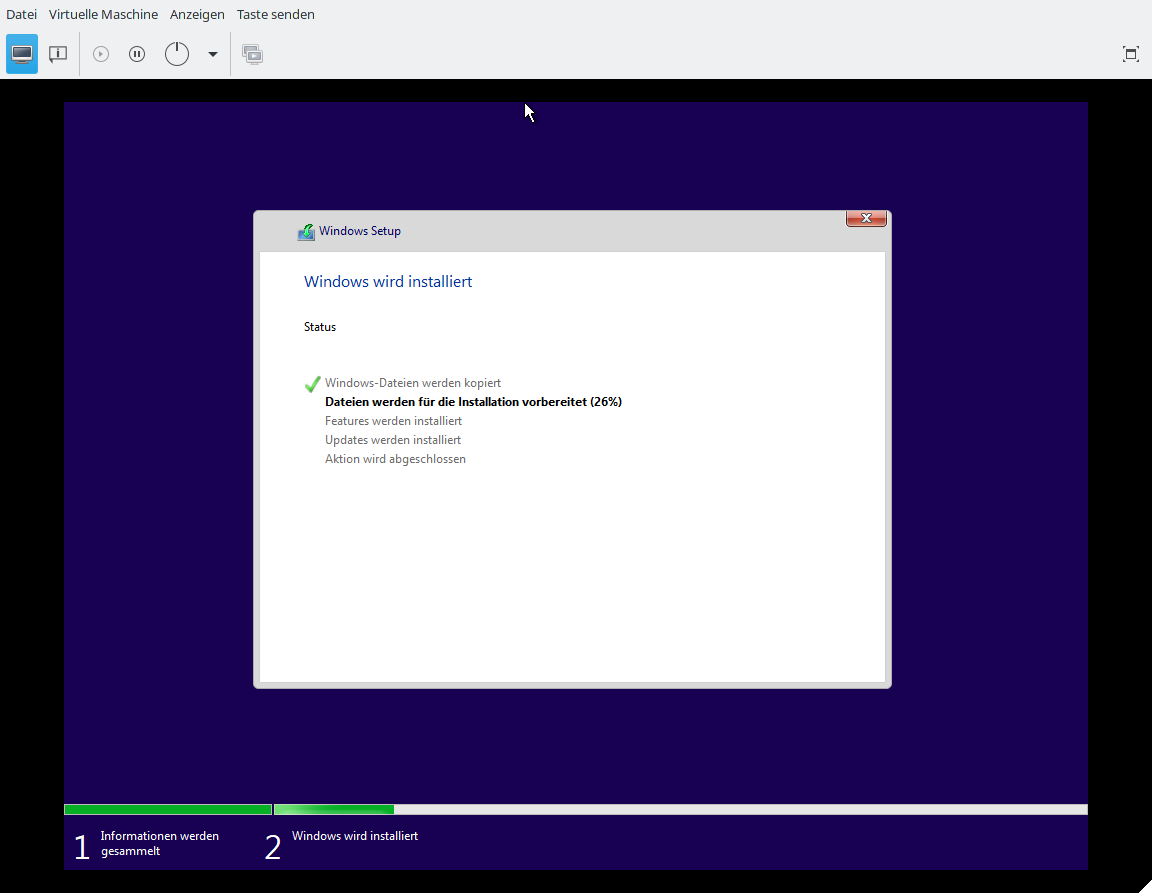Open the power options dropdown arrow
The height and width of the screenshot is (893, 1152).
click(x=213, y=54)
